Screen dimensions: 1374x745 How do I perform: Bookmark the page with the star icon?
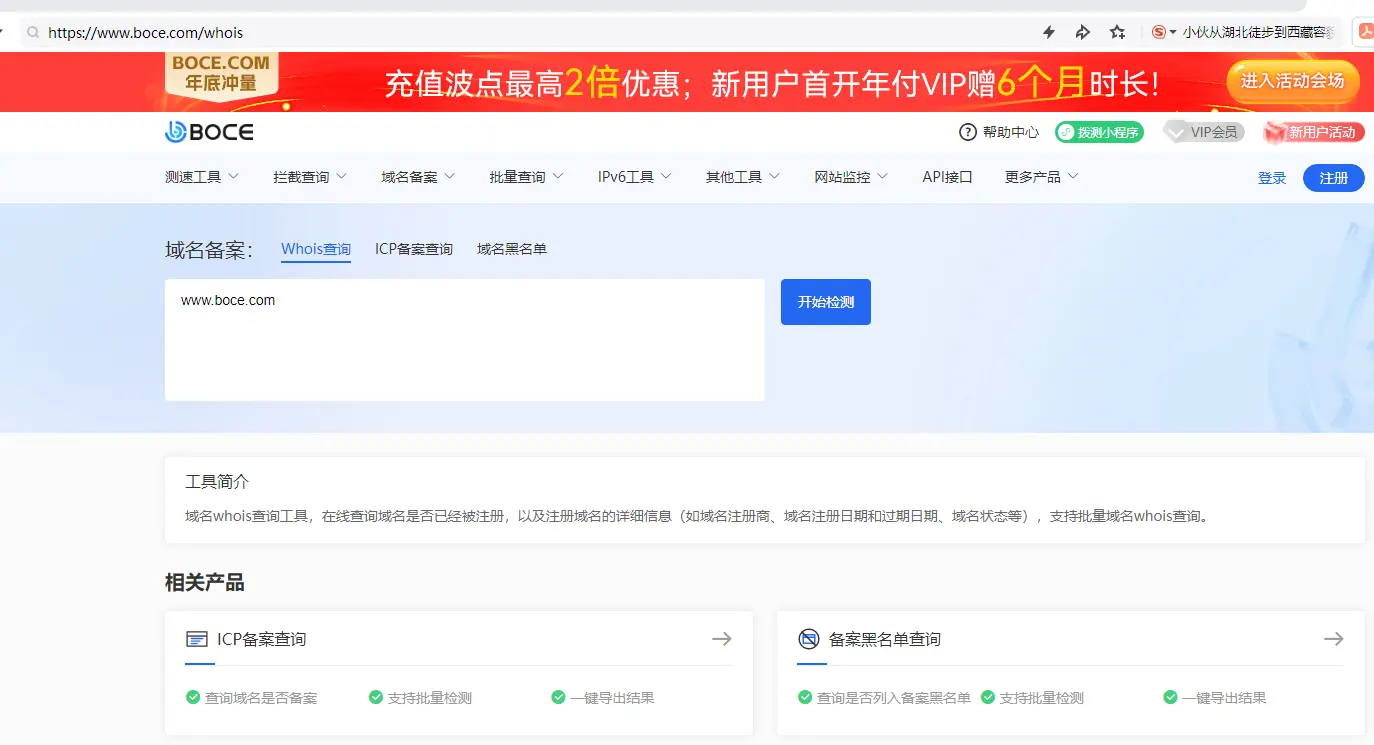[1117, 32]
